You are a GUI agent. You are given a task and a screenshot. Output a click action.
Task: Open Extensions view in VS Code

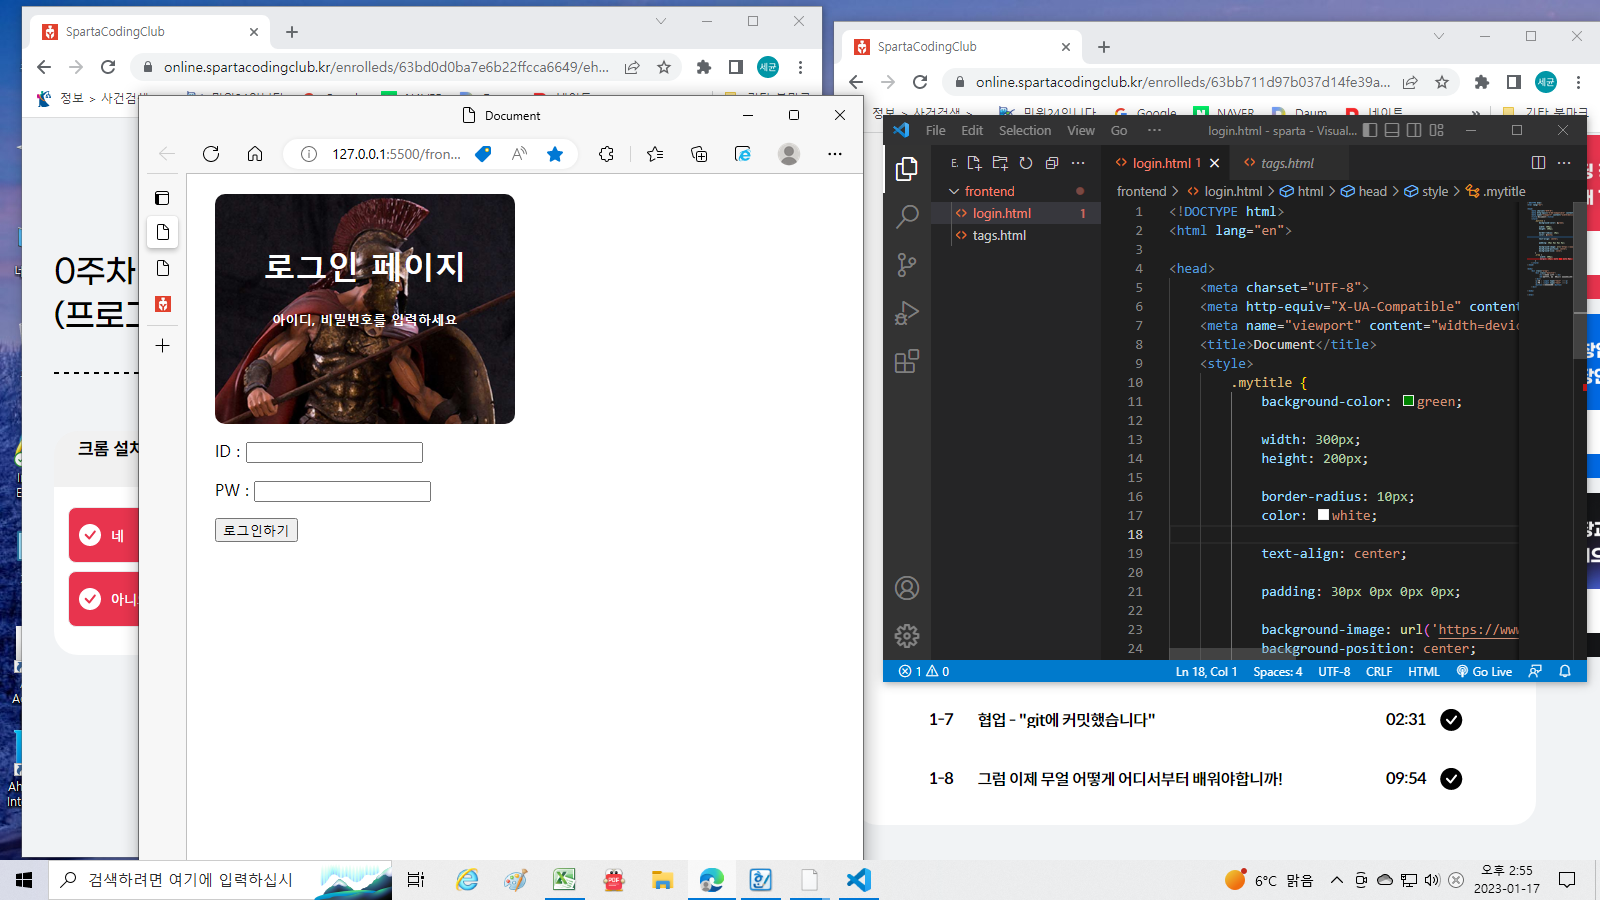907,361
